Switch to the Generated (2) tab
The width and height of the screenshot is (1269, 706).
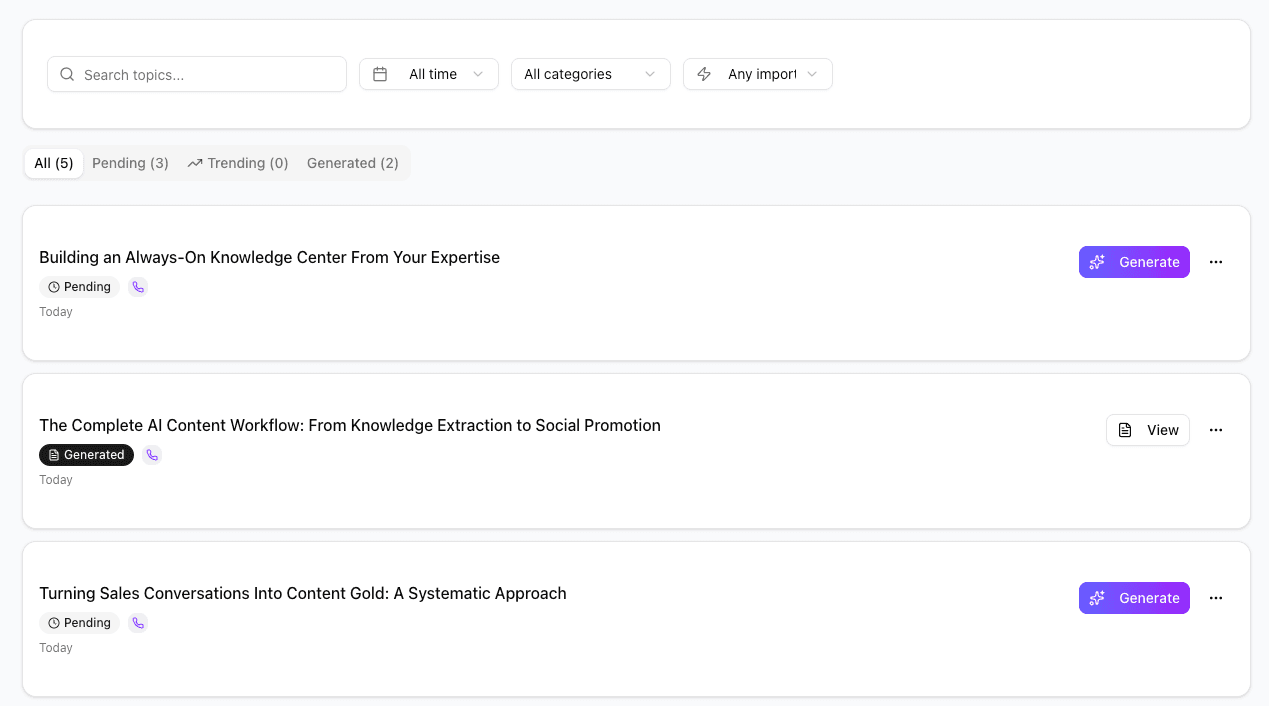point(352,162)
